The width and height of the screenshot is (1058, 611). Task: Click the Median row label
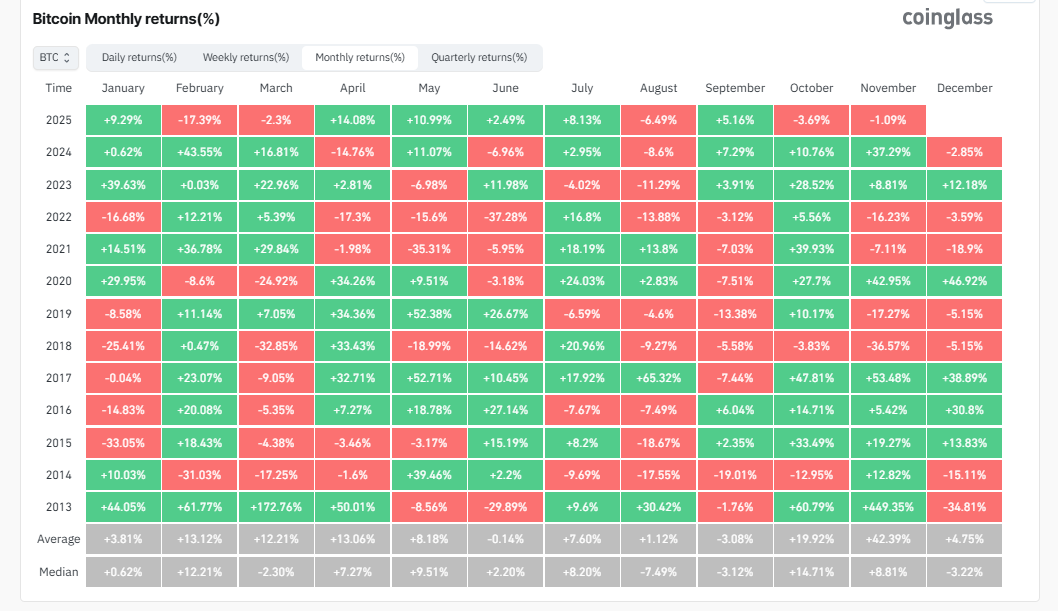point(58,572)
